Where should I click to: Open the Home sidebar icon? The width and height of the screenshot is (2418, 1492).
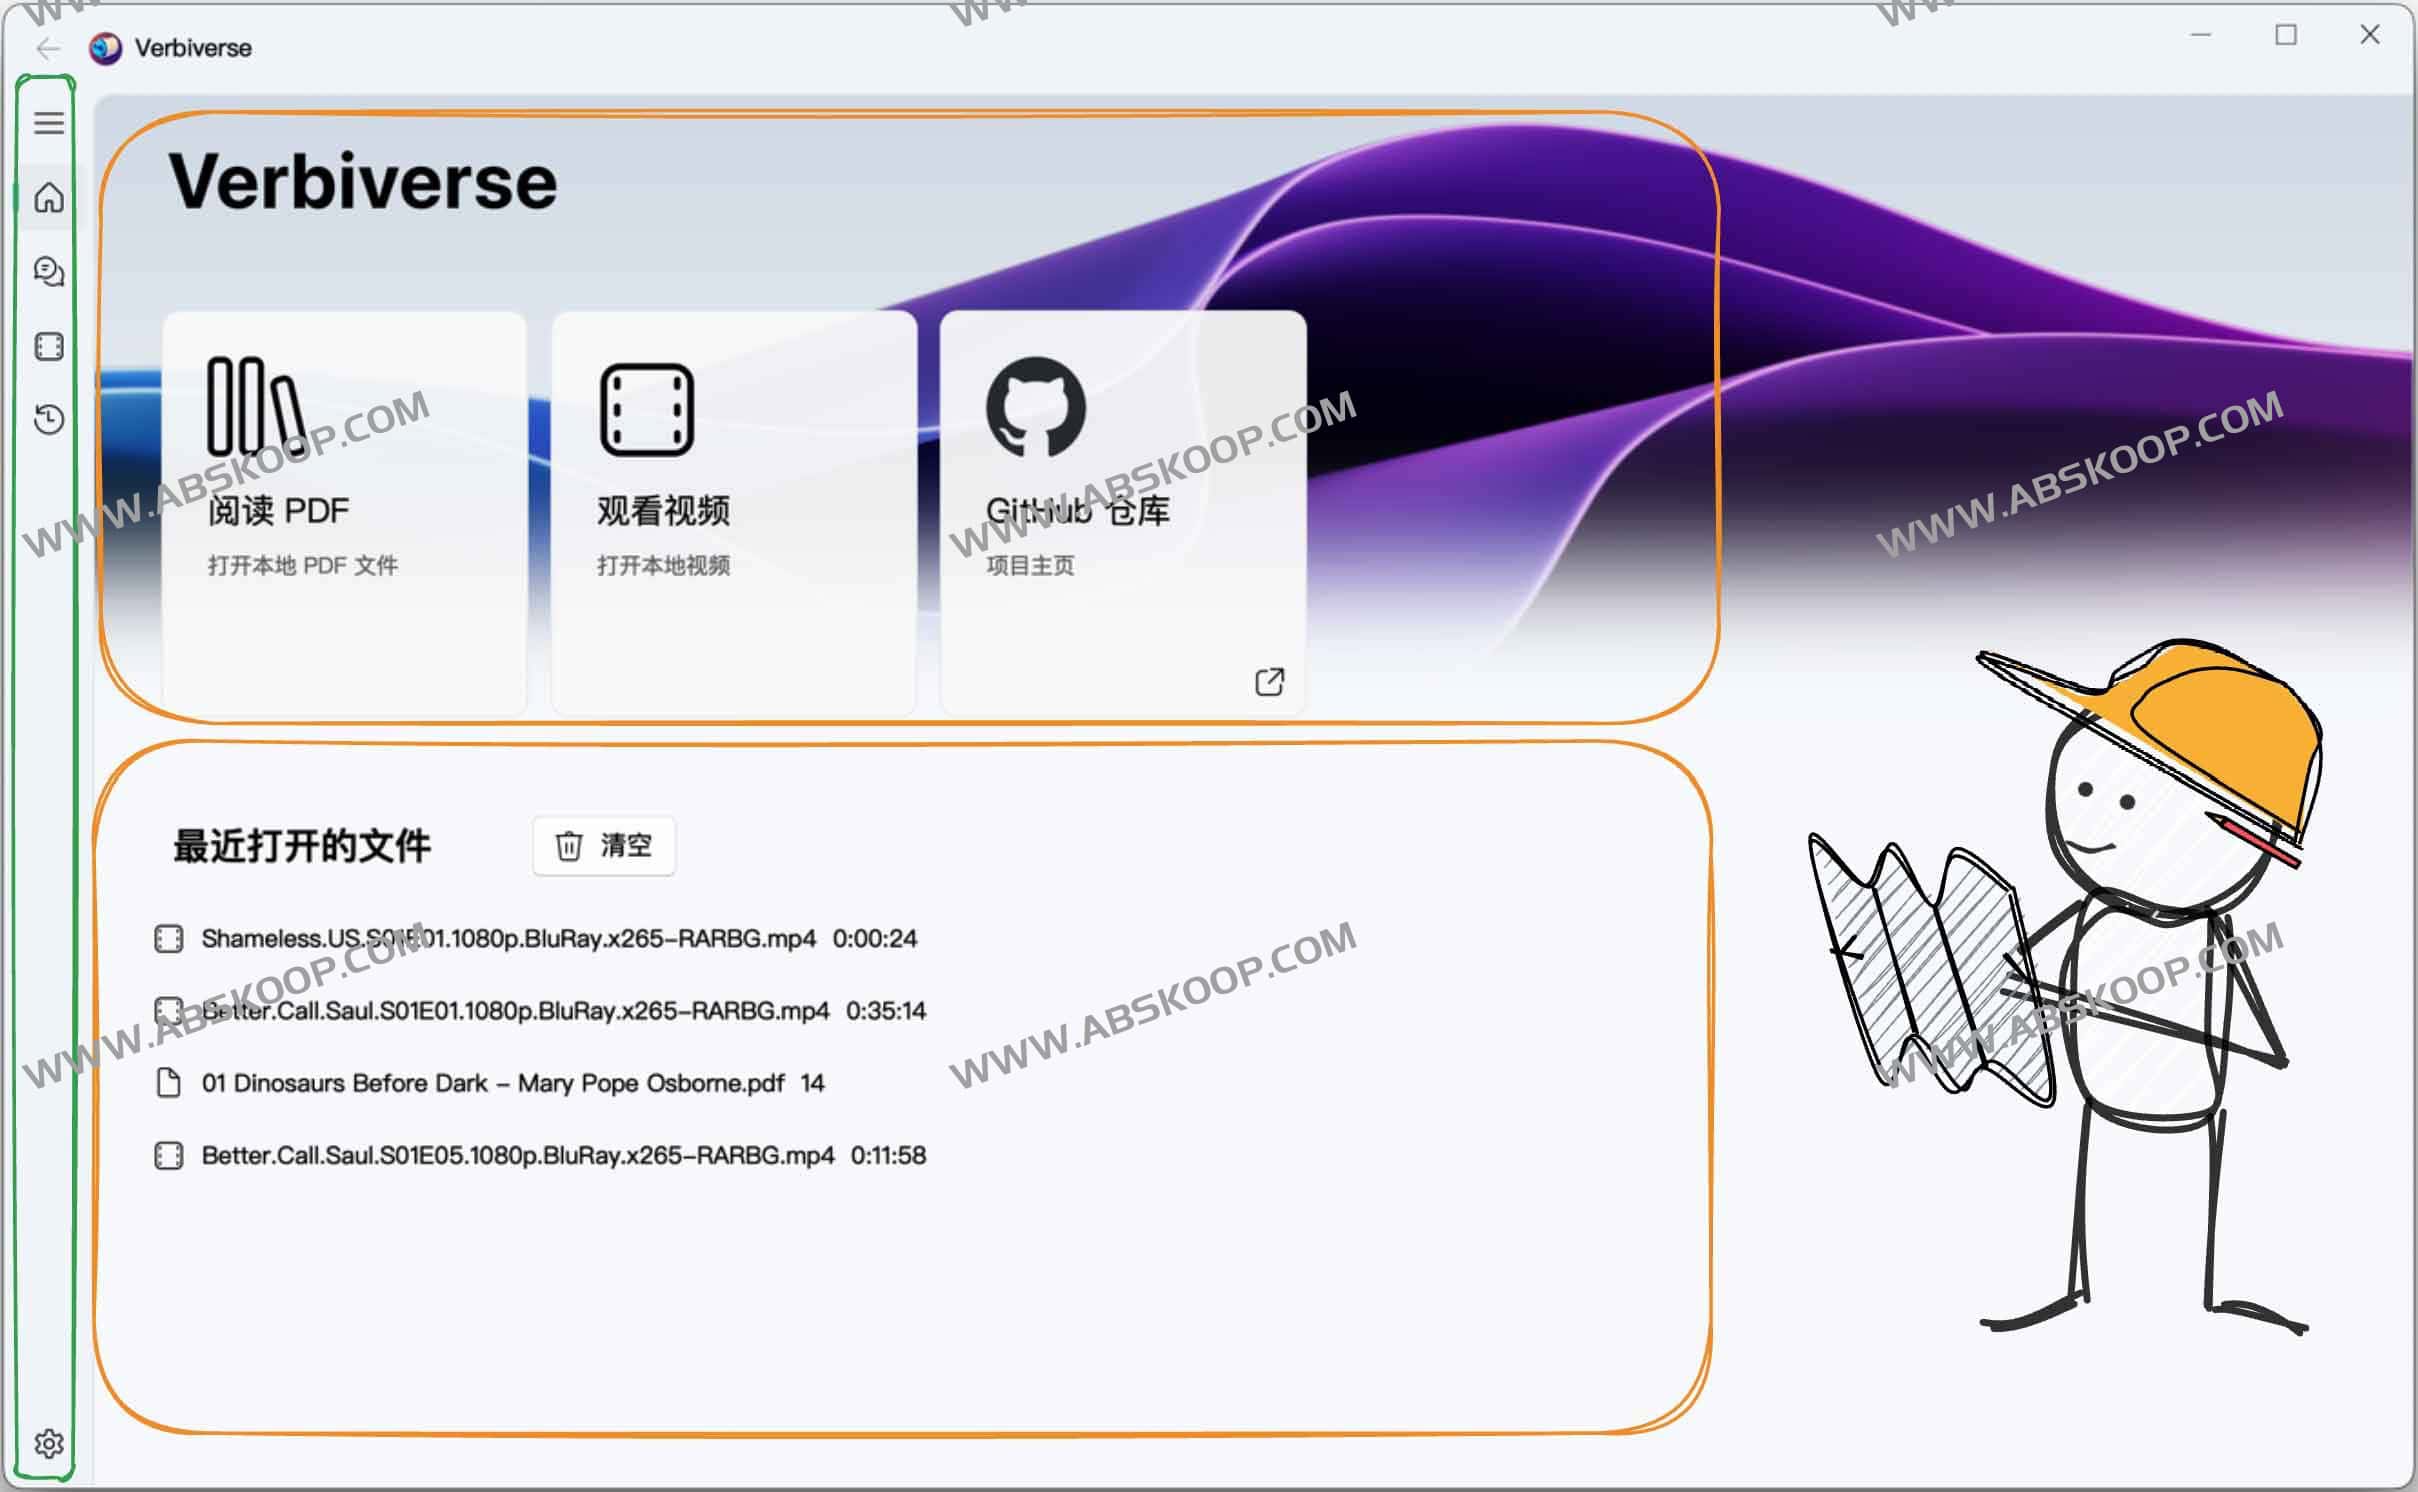pyautogui.click(x=47, y=198)
